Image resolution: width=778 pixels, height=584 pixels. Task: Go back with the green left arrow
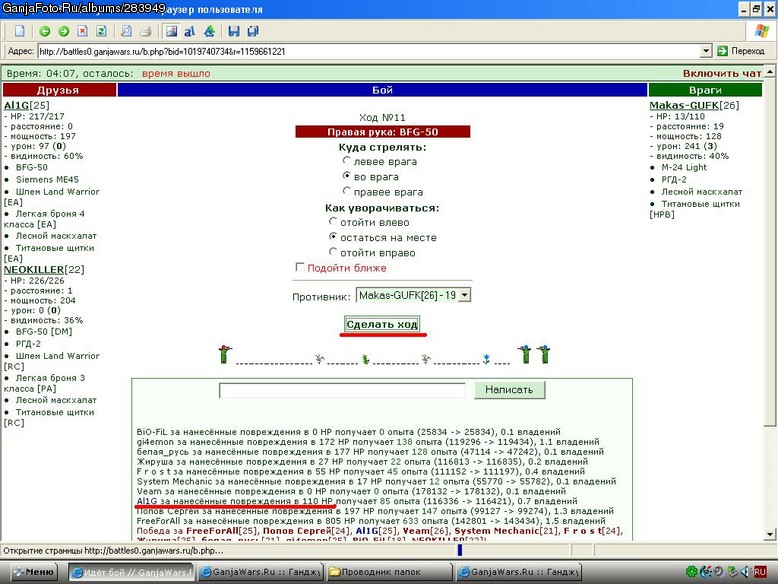tap(45, 31)
